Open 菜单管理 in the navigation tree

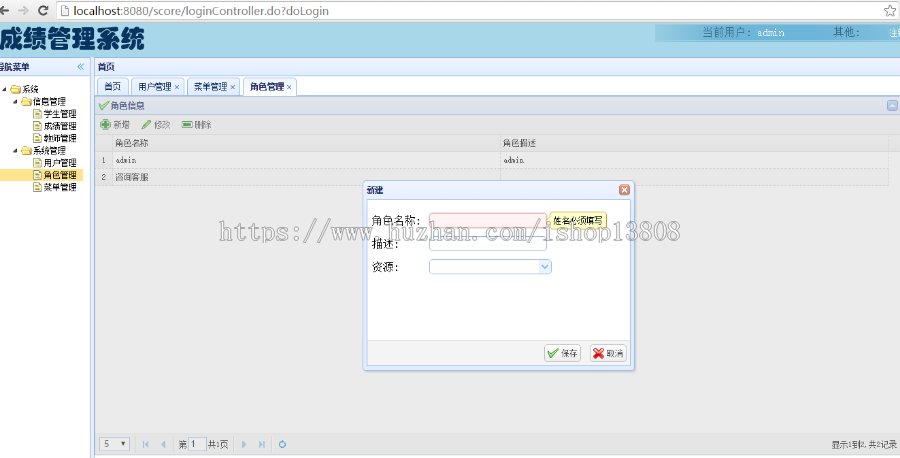click(60, 187)
